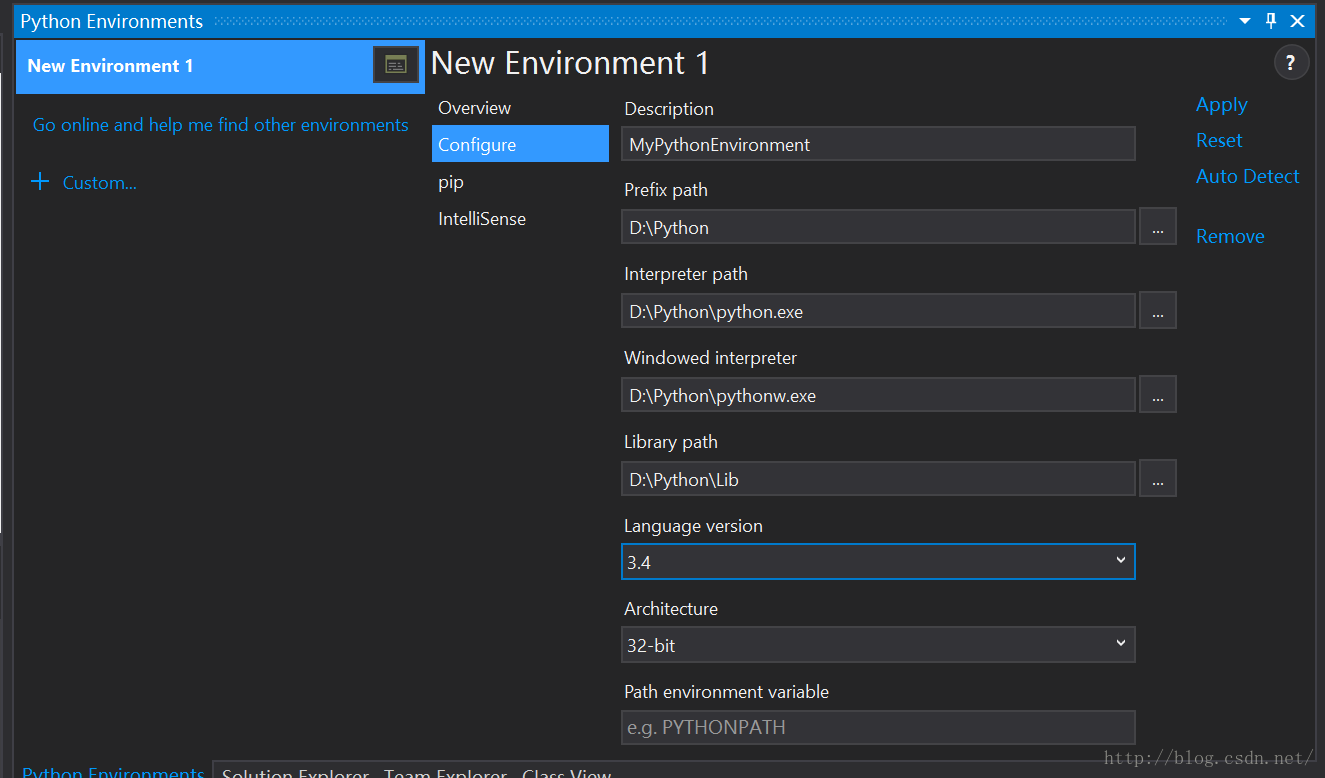
Task: Click the 'Python Environments' title bar text
Action: pyautogui.click(x=112, y=21)
